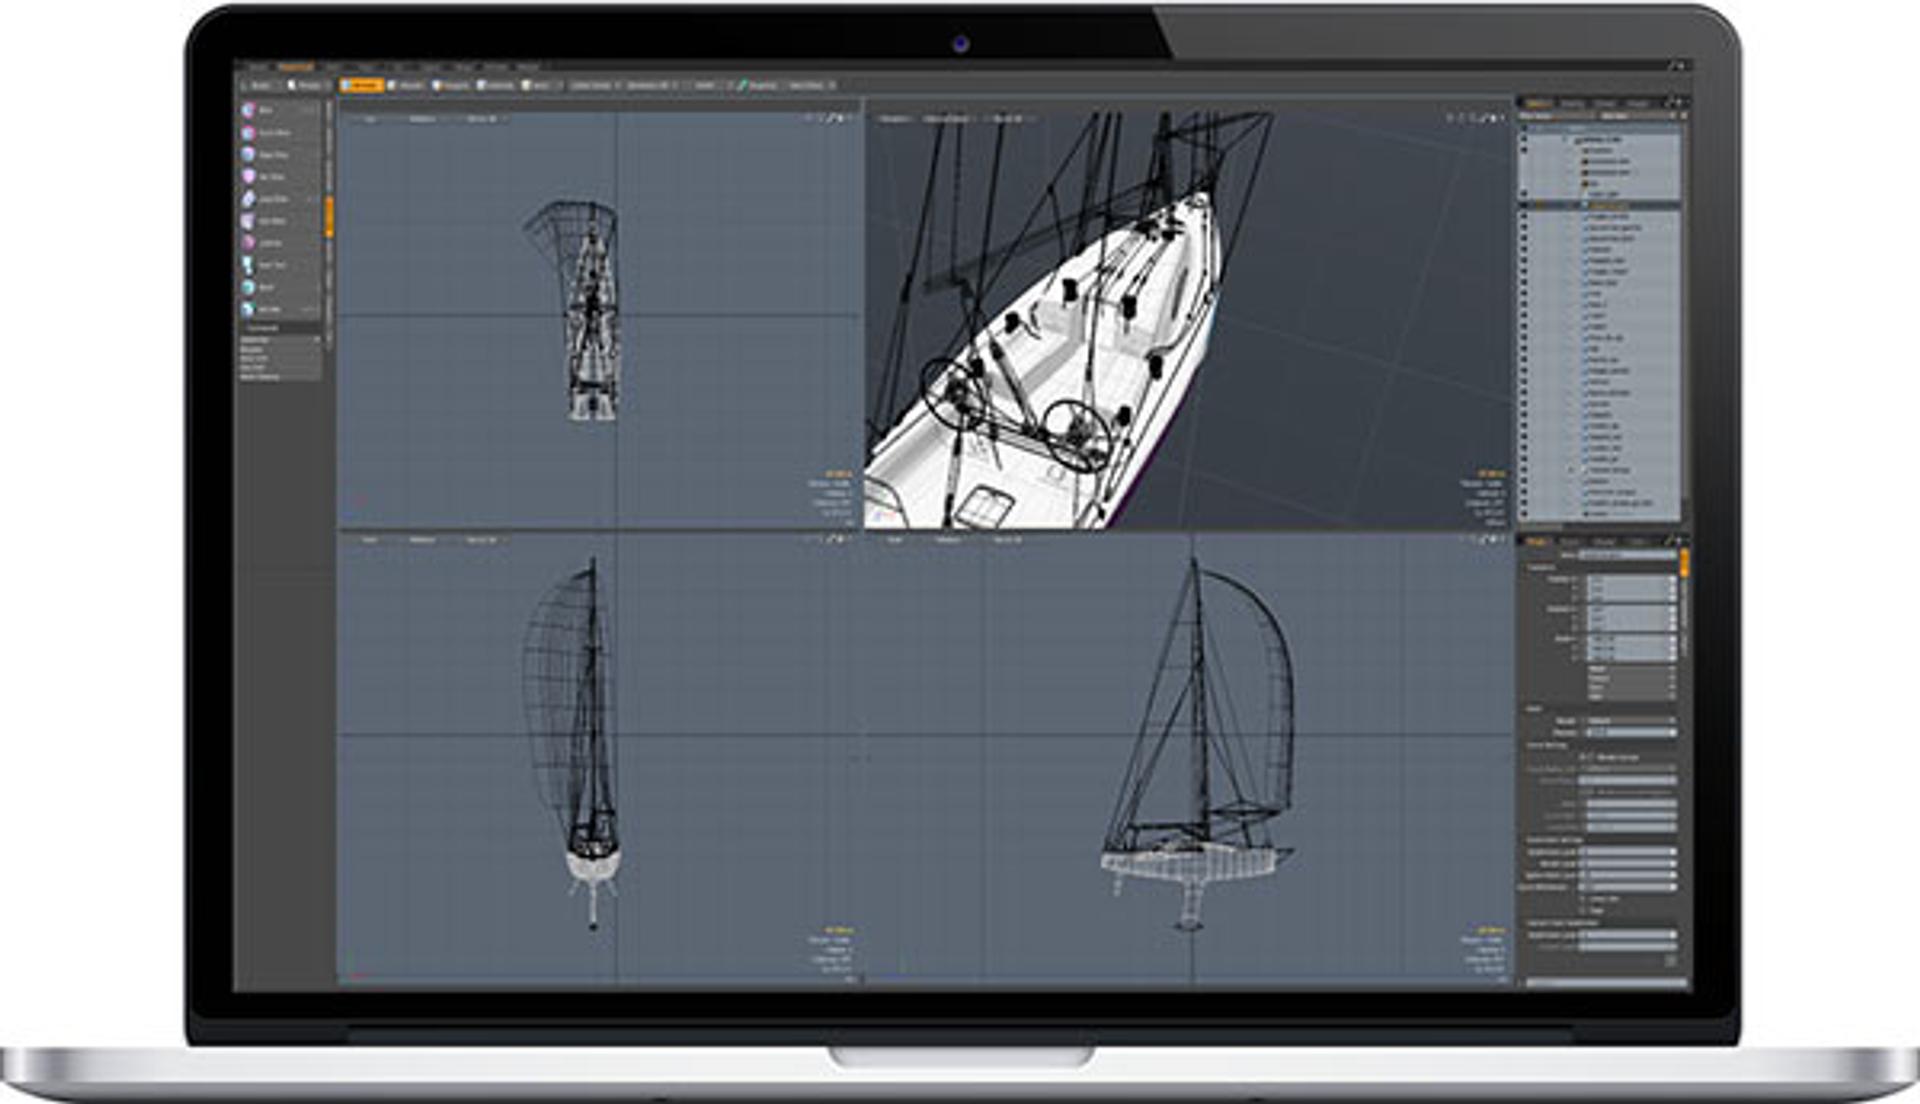Image resolution: width=1920 pixels, height=1104 pixels.
Task: Open the active orange tab of item list panel
Action: tap(1537, 103)
